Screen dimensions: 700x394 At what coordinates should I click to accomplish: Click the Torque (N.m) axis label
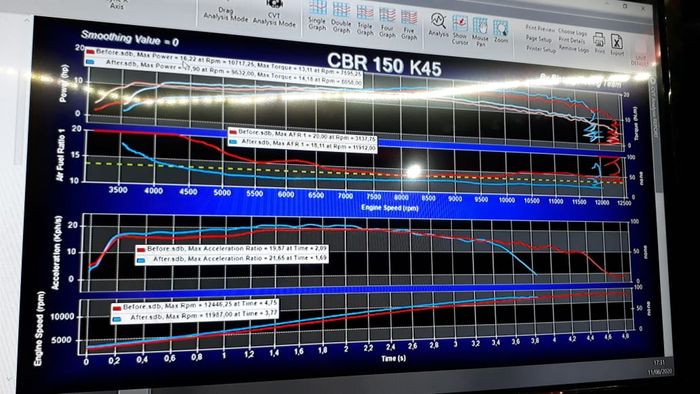(636, 124)
